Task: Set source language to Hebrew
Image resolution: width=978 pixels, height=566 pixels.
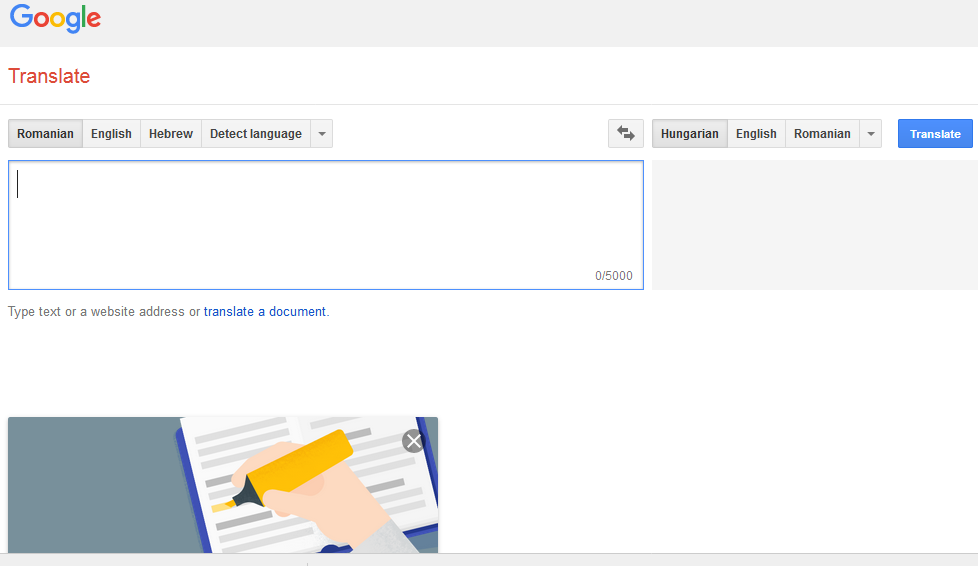Action: [171, 134]
